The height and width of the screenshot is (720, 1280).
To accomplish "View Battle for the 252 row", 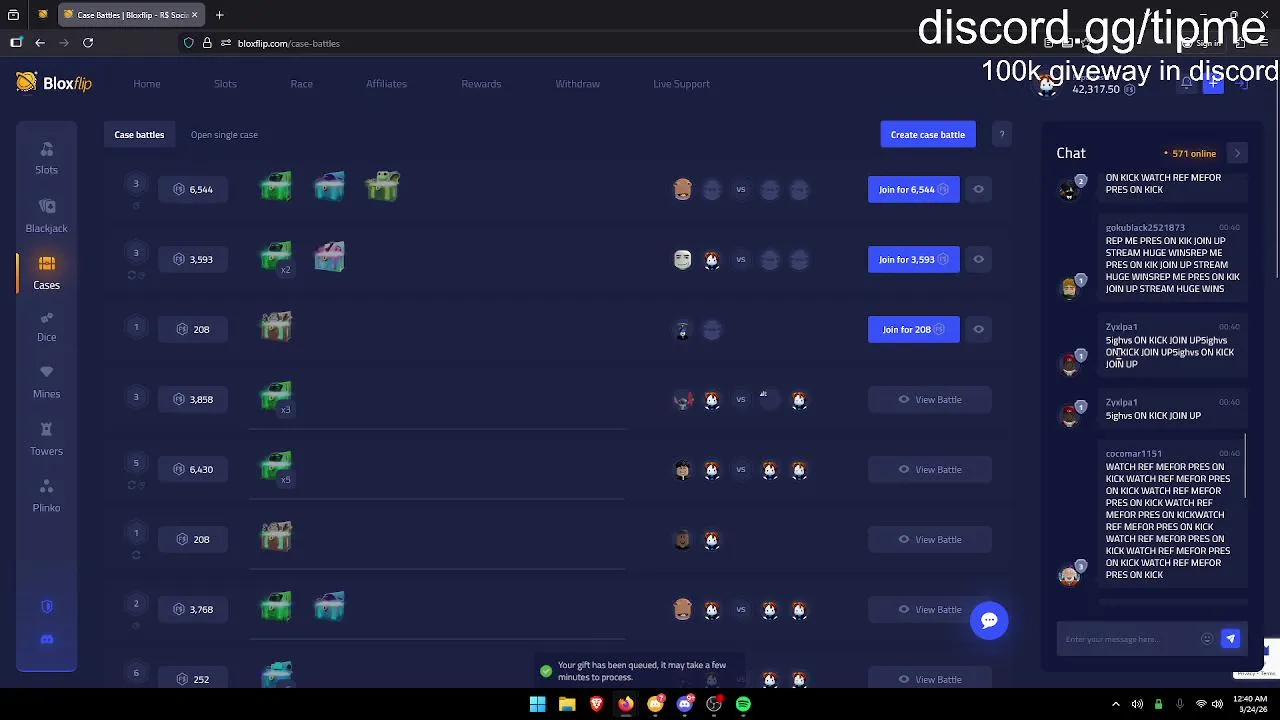I will pyautogui.click(x=930, y=679).
